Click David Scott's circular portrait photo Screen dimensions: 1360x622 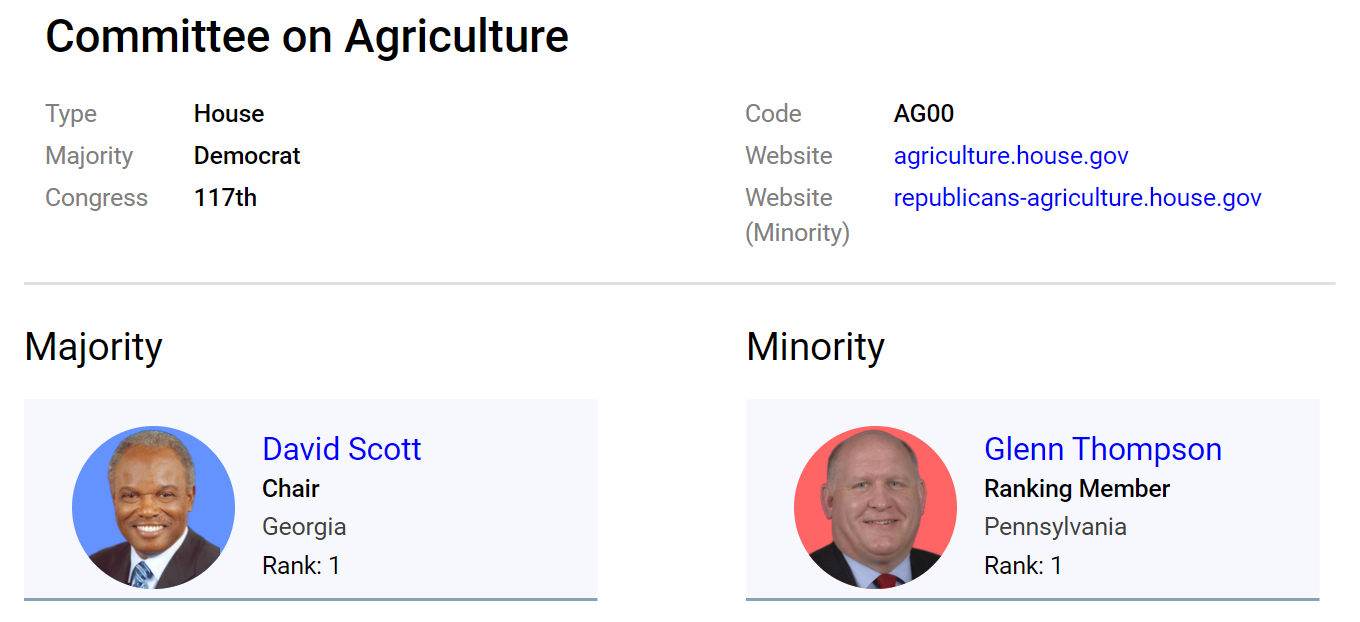153,507
